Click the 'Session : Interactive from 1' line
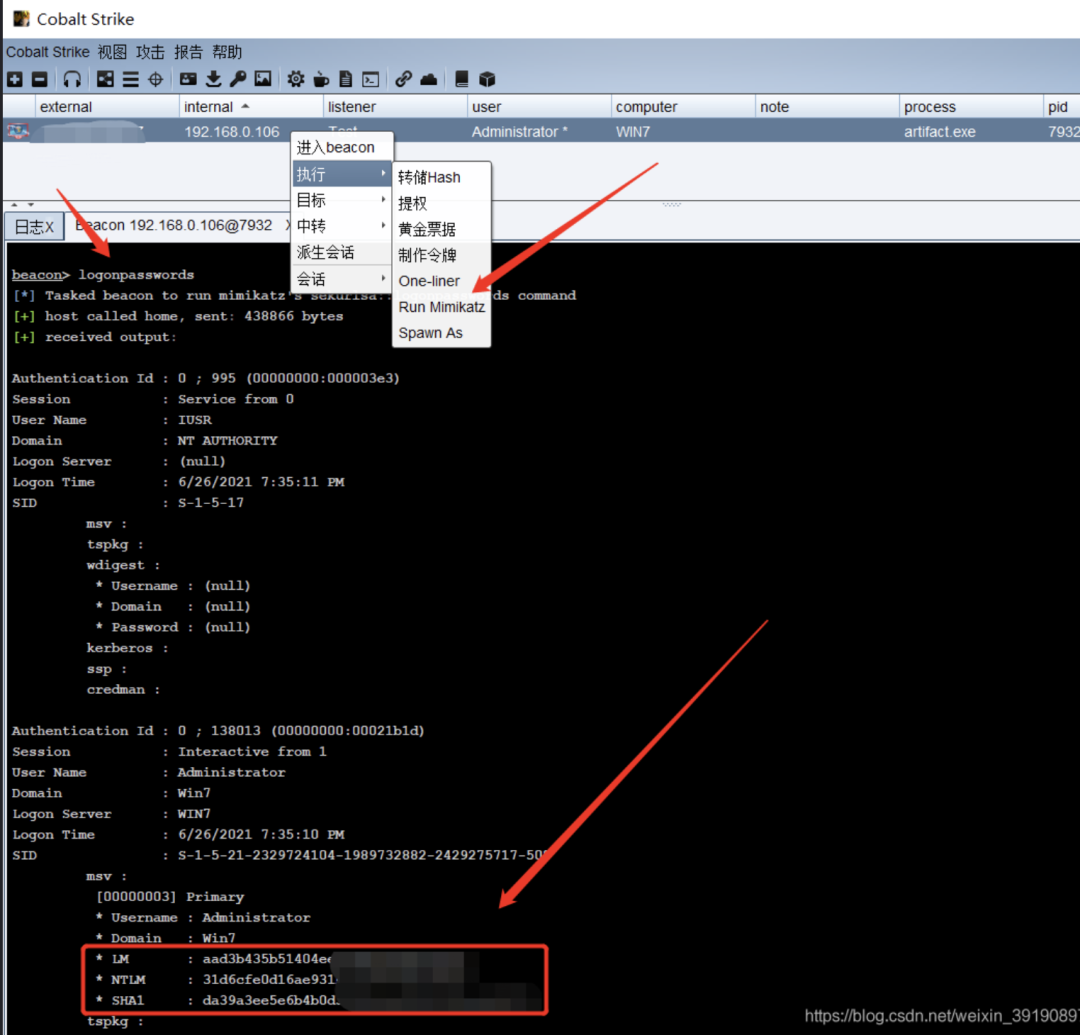The height and width of the screenshot is (1035, 1080). tap(169, 752)
